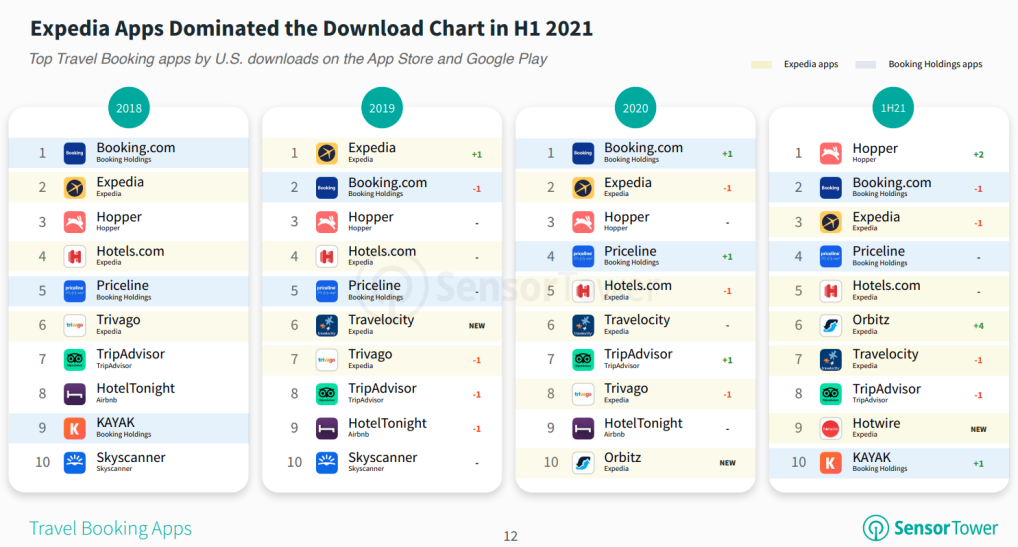Click the HotelTonight icon in the 2019 column
The width and height of the screenshot is (1018, 547).
pyautogui.click(x=327, y=428)
